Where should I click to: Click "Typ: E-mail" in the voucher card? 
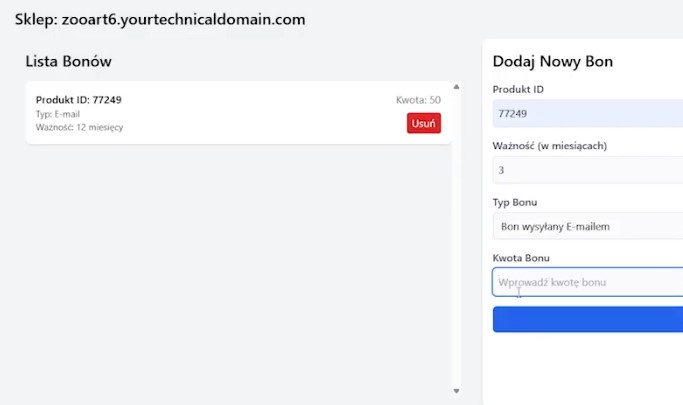[59, 114]
